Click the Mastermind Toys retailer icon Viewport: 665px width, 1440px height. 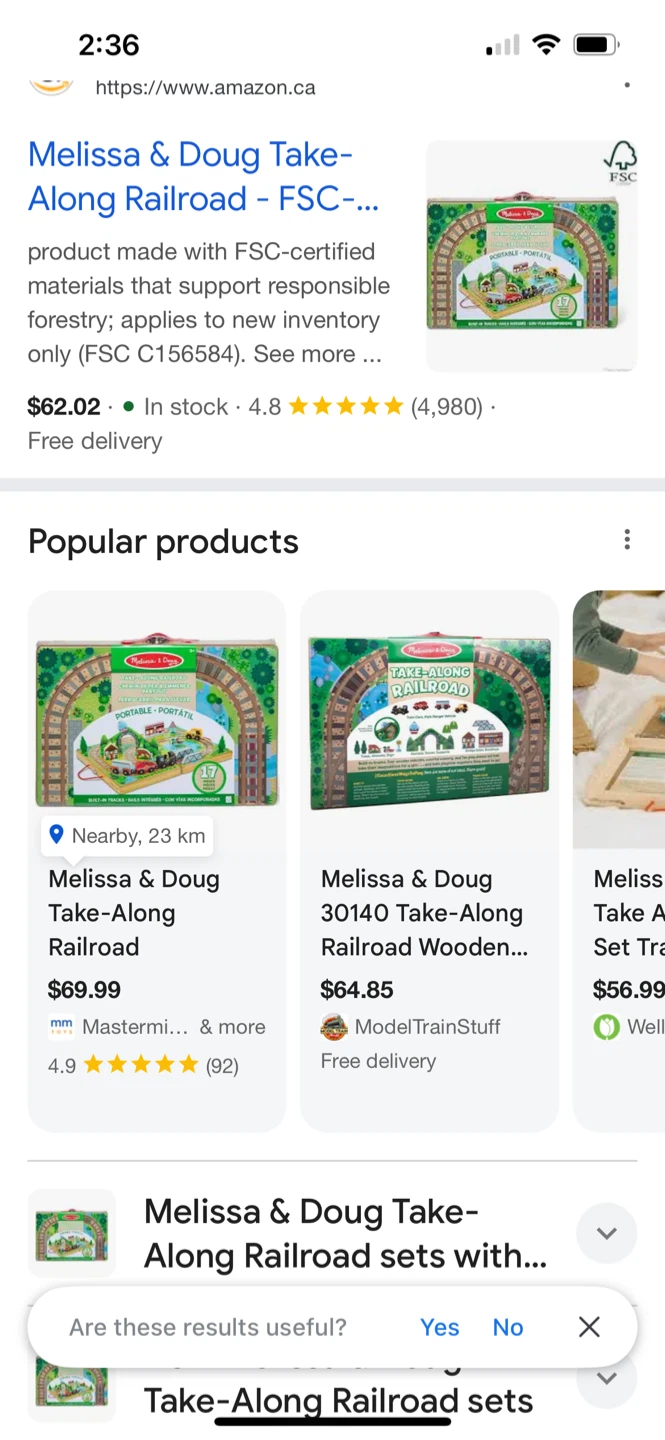click(61, 1027)
